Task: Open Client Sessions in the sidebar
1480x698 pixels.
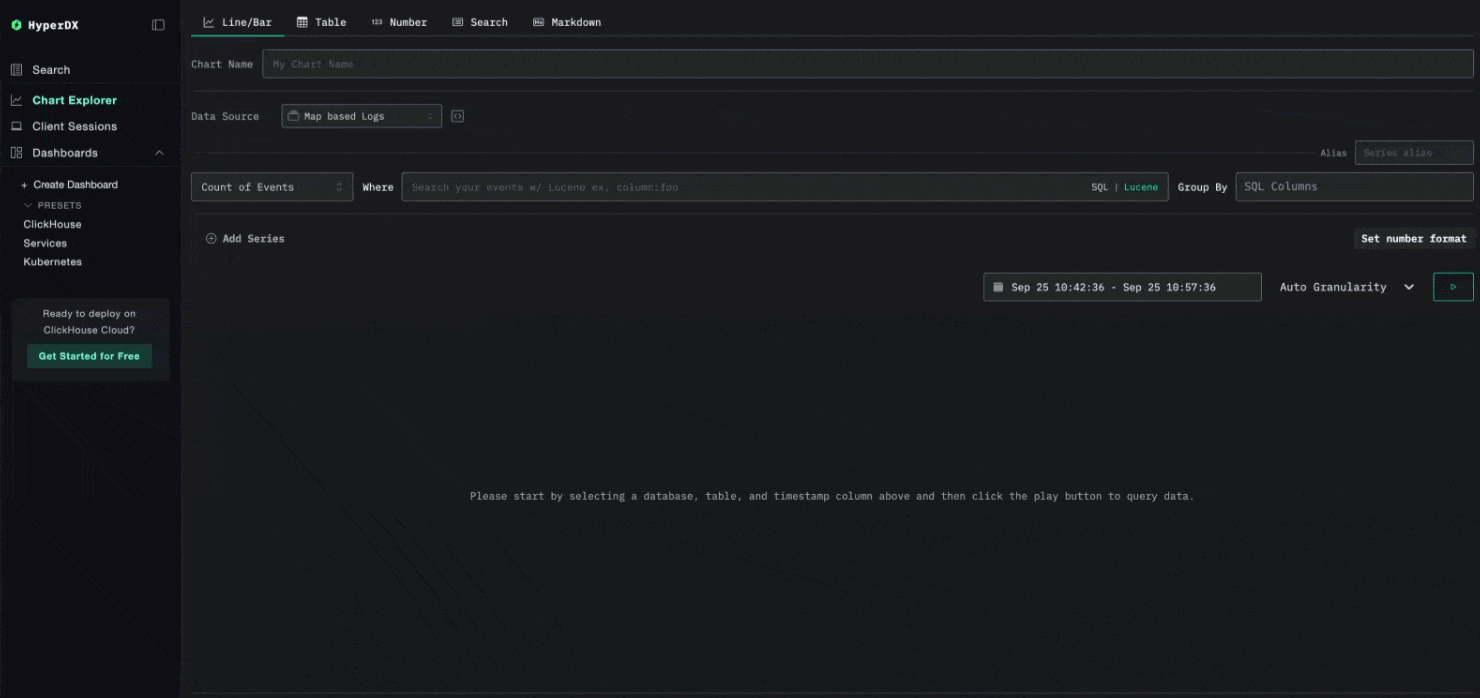Action: [74, 126]
